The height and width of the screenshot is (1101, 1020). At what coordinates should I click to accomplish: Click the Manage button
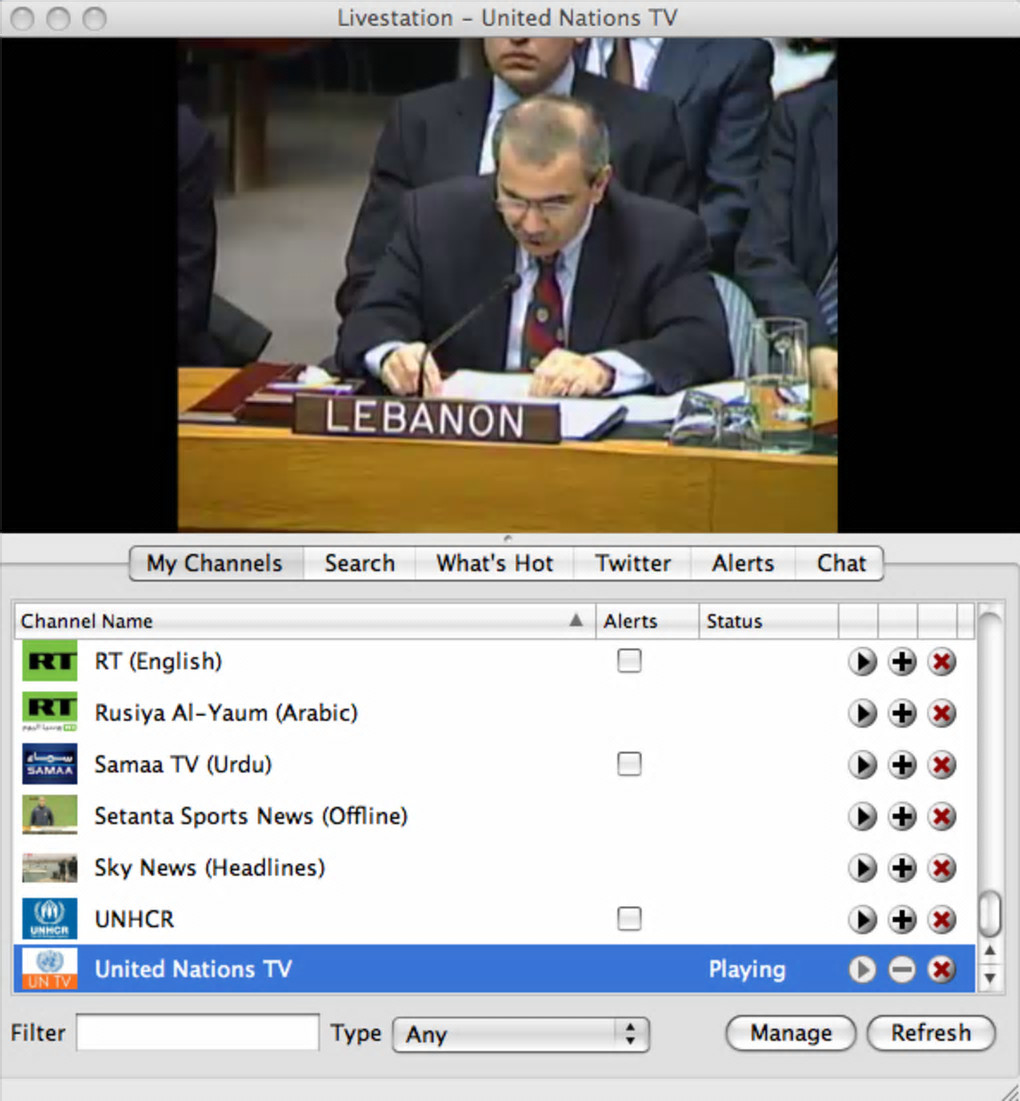791,1033
